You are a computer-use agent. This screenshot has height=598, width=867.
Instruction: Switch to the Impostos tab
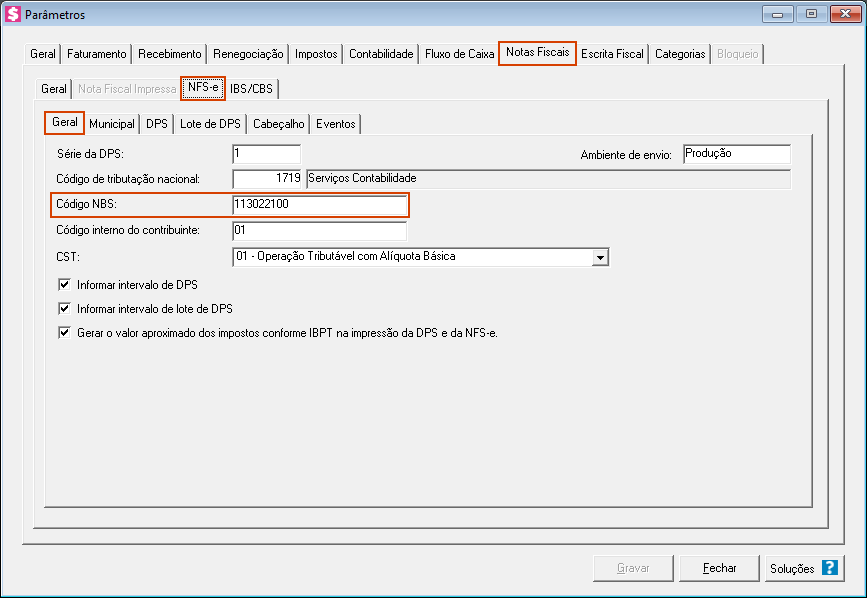pos(316,54)
